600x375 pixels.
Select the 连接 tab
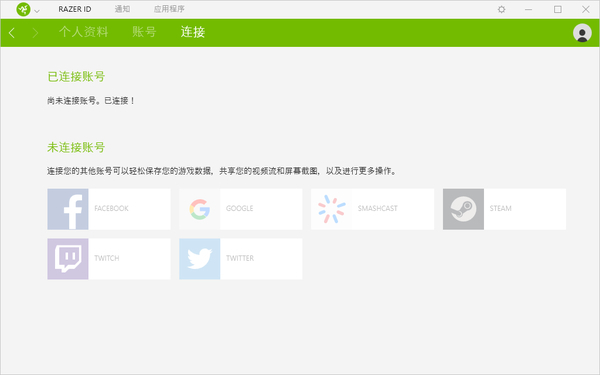coord(193,32)
